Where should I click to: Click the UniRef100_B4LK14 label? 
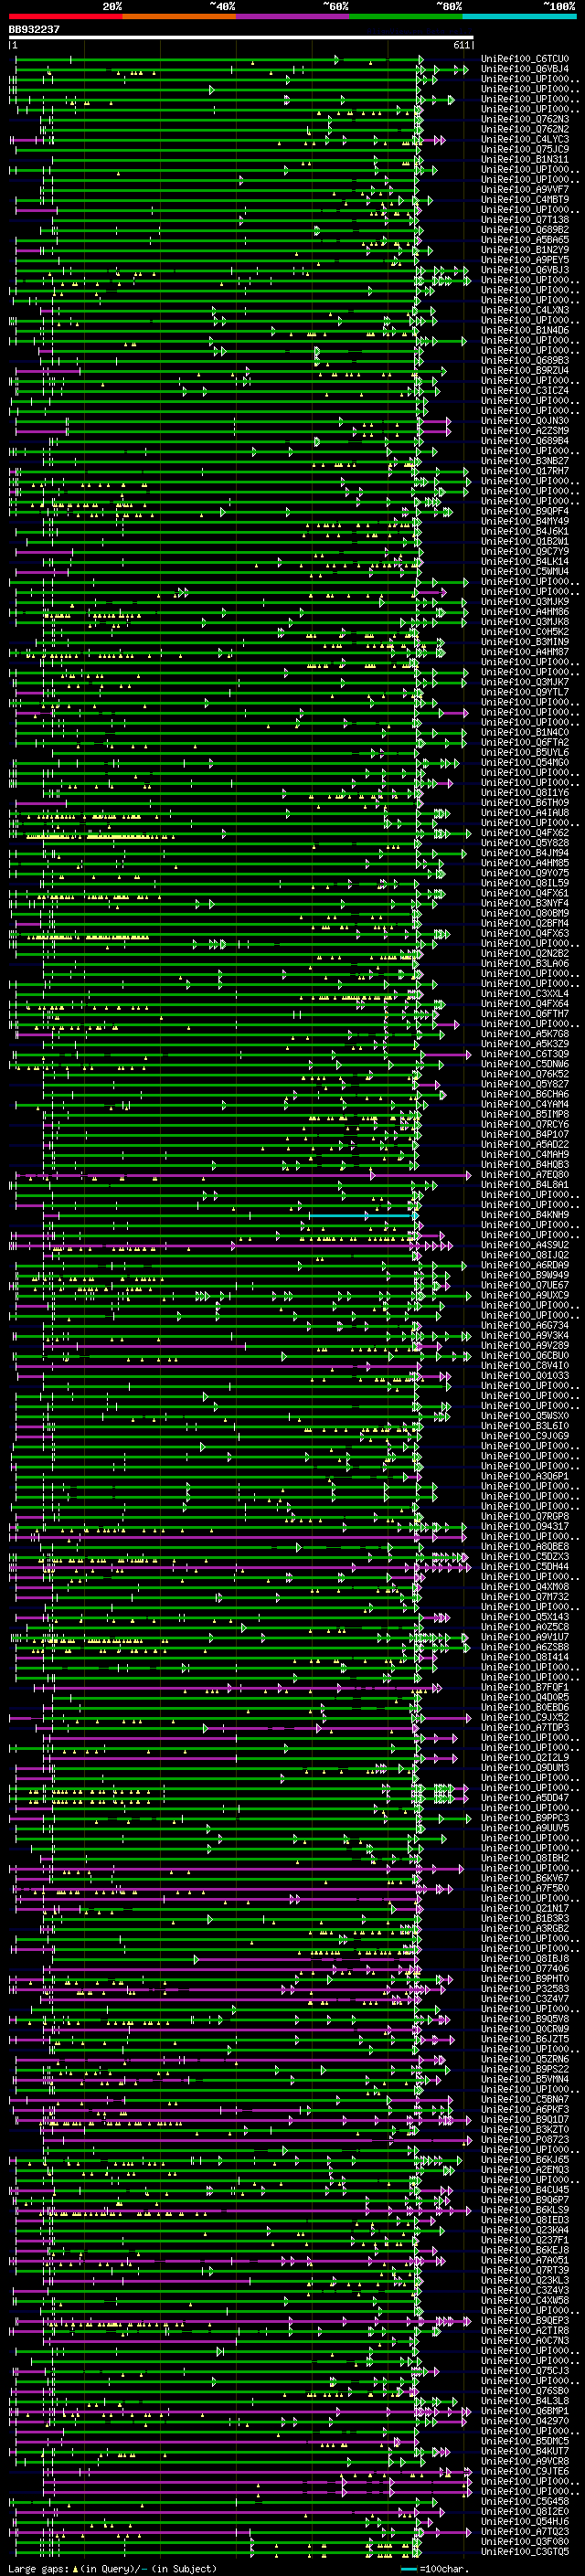[x=525, y=561]
